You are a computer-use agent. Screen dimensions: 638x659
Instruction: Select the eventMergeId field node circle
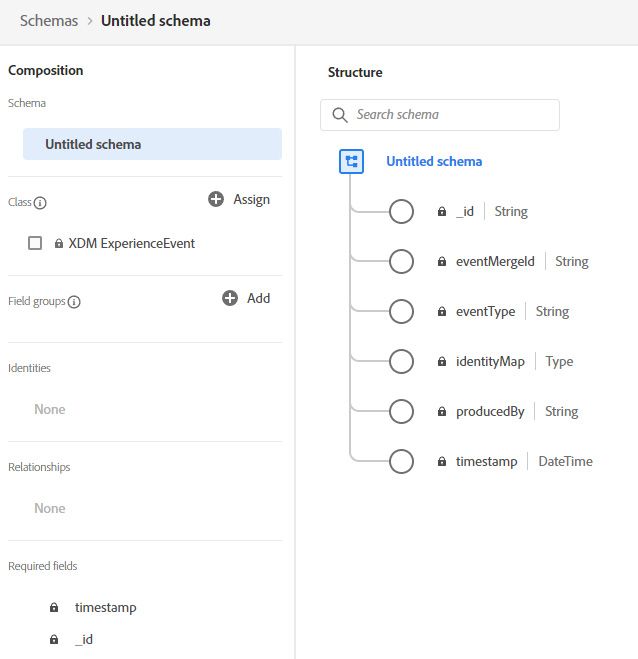tap(401, 261)
